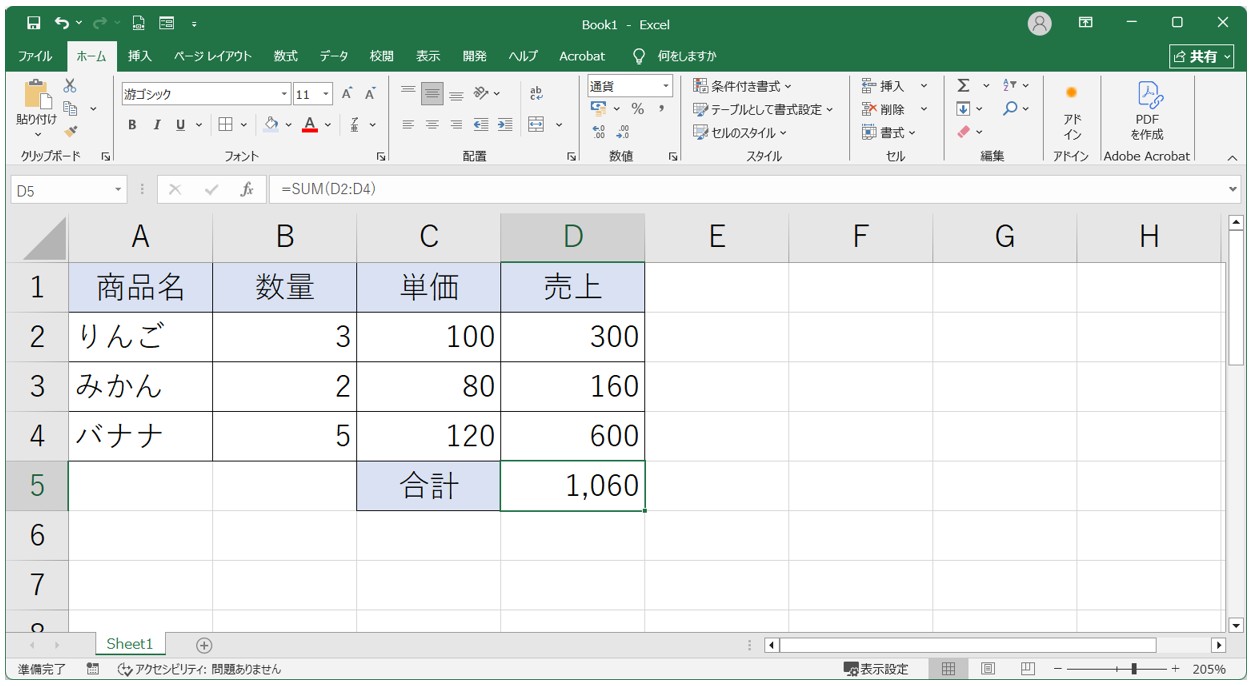Click the Copy icon in clipboard group
This screenshot has height=686, width=1254.
click(x=70, y=108)
